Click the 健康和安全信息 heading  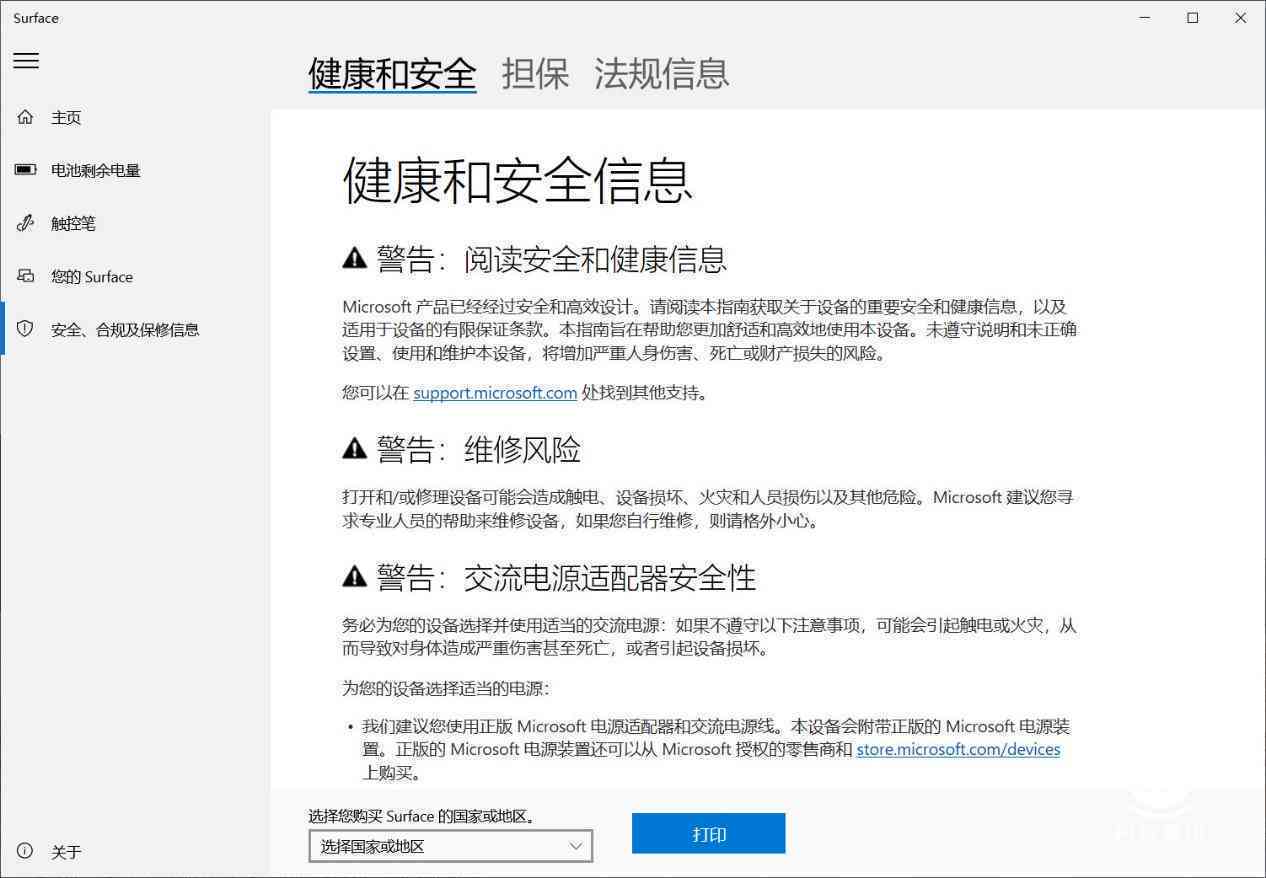(x=518, y=180)
